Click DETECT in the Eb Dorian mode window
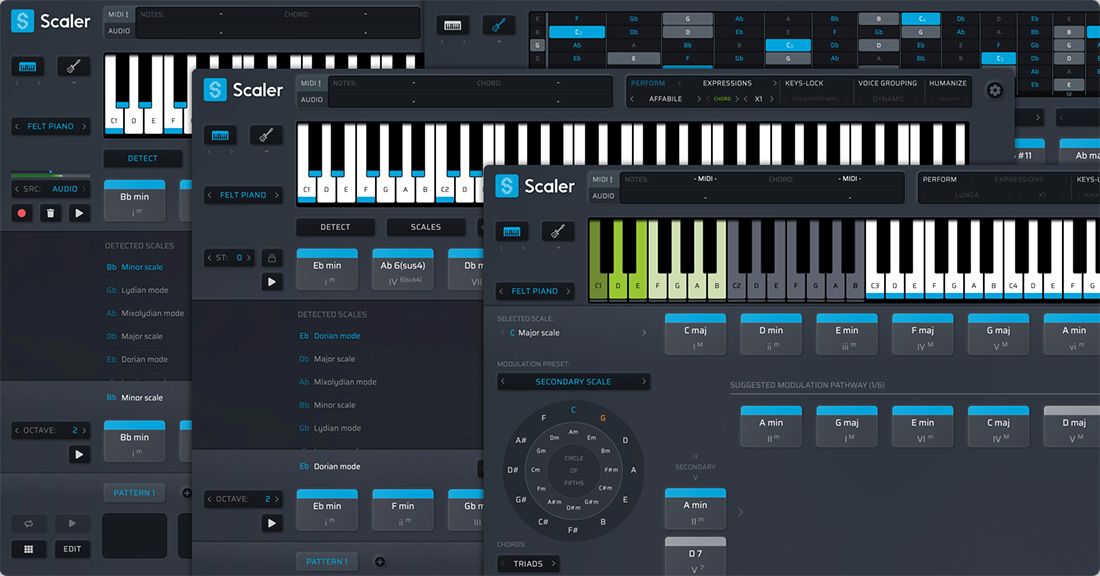 [x=335, y=227]
